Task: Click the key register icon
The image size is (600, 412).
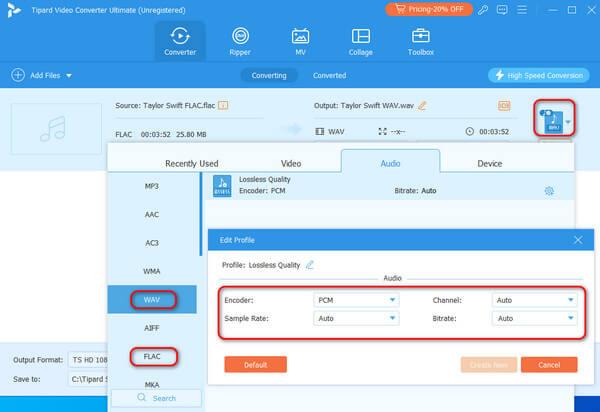Action: (483, 10)
